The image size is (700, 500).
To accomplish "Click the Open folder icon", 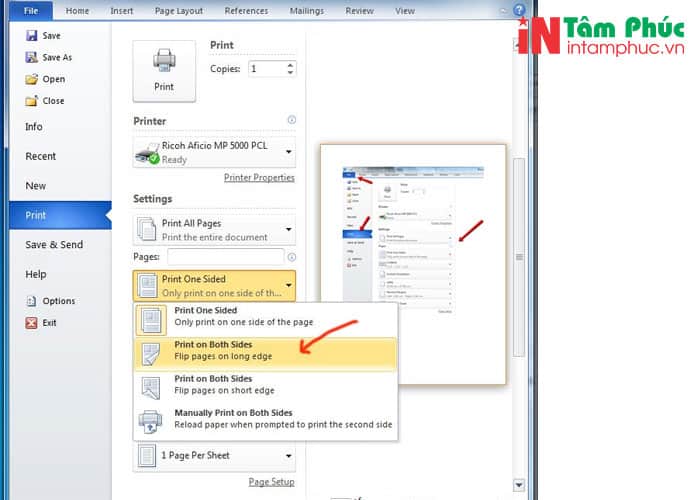I will click(32, 79).
